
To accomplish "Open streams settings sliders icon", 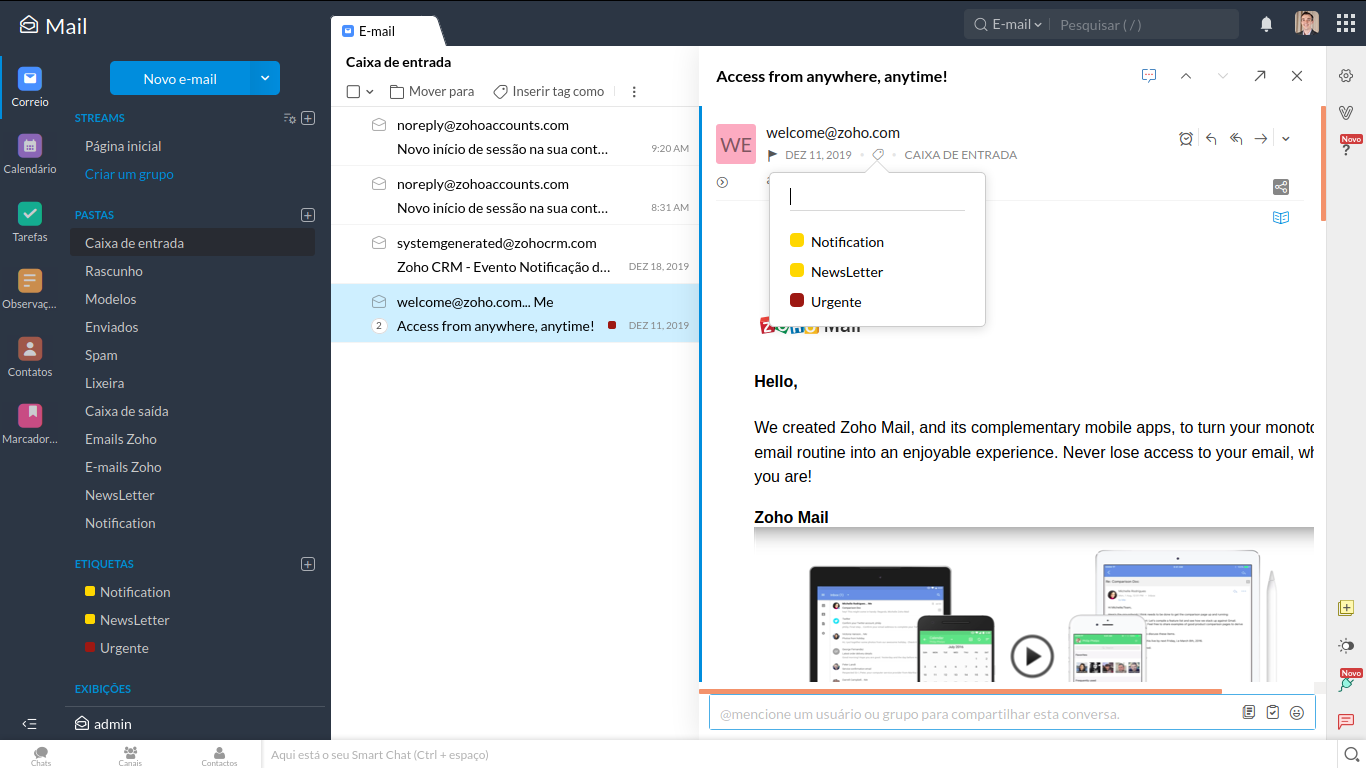I will pos(290,118).
